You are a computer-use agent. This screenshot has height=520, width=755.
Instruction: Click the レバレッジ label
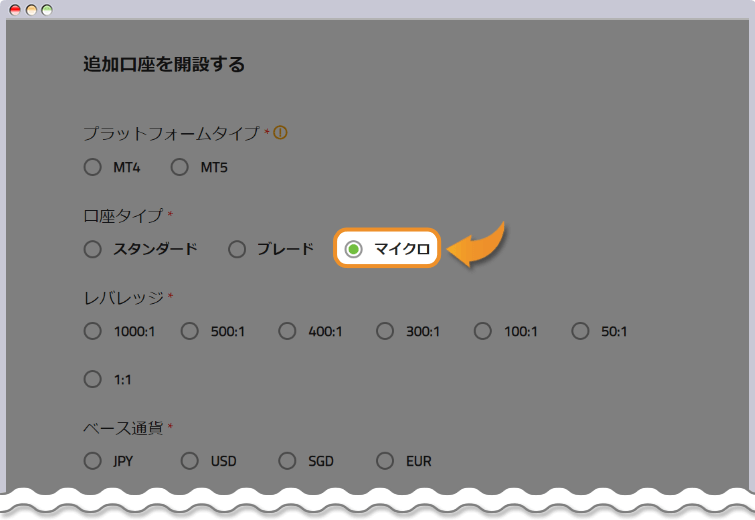124,298
